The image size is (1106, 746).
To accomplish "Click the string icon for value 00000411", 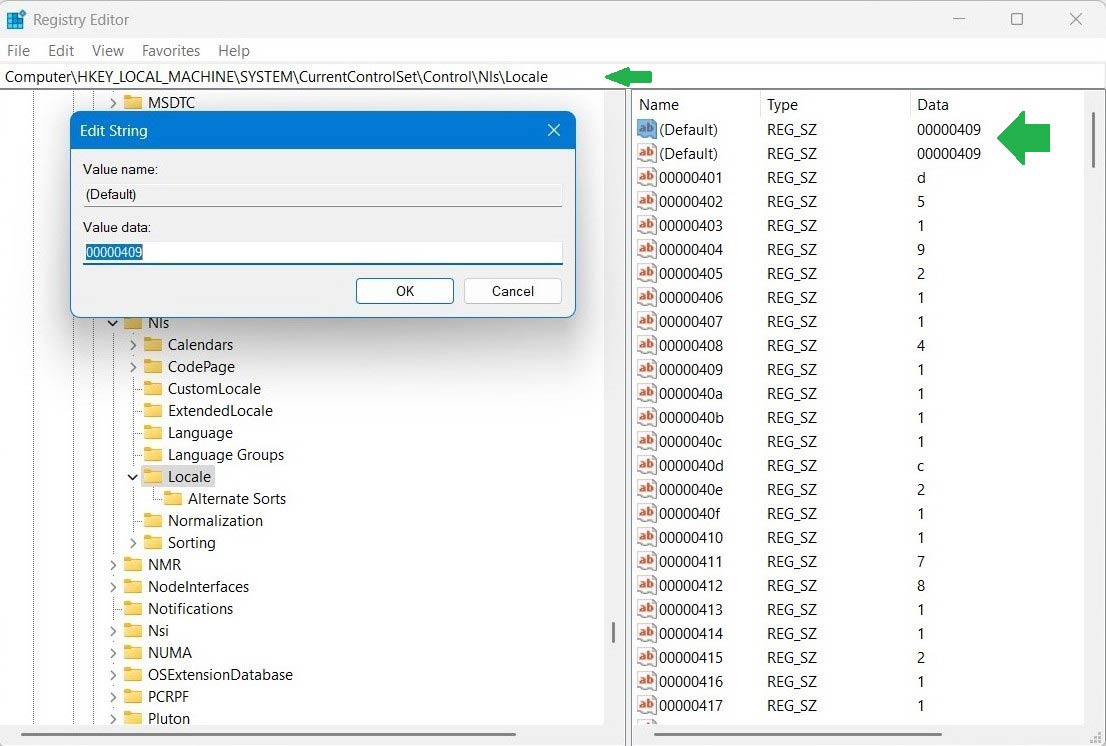I will (646, 561).
